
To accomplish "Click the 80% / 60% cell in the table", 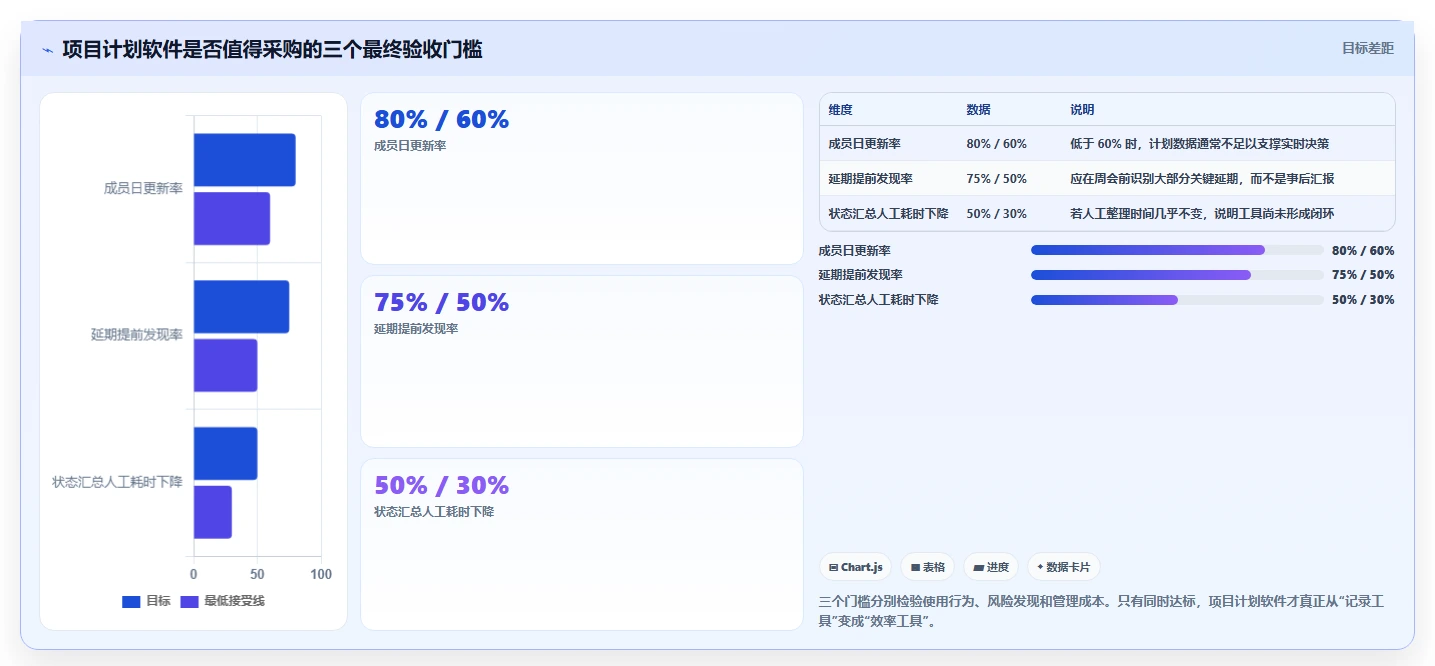I will click(x=996, y=144).
